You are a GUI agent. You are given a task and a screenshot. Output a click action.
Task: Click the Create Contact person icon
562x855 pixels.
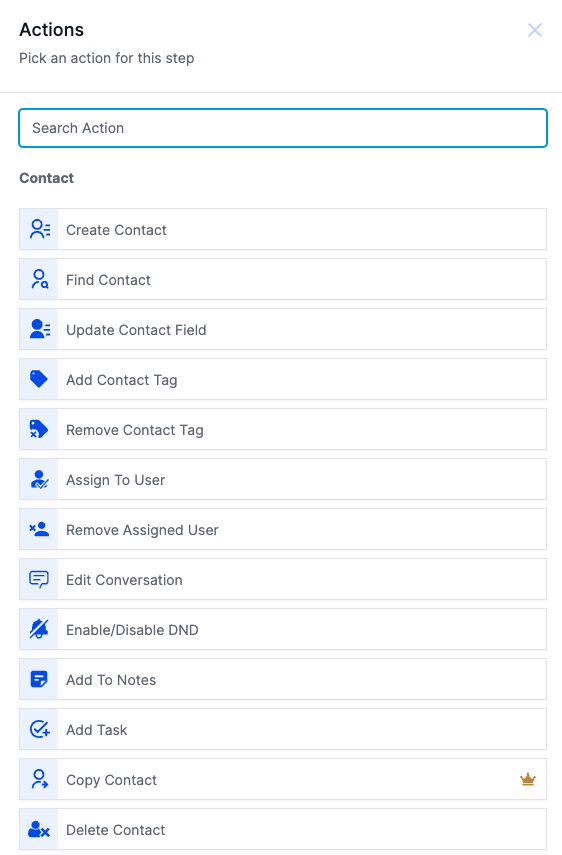(39, 230)
